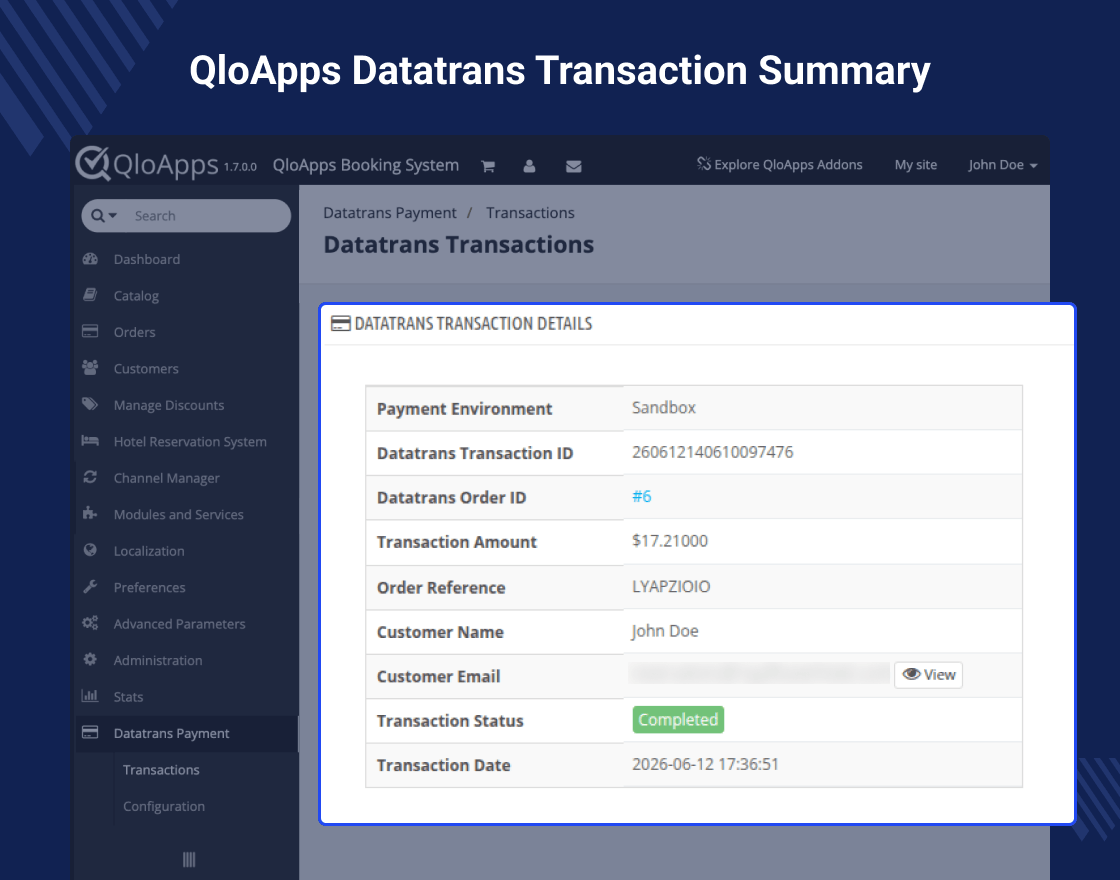Click the Datatrans Payment card icon

(x=90, y=732)
